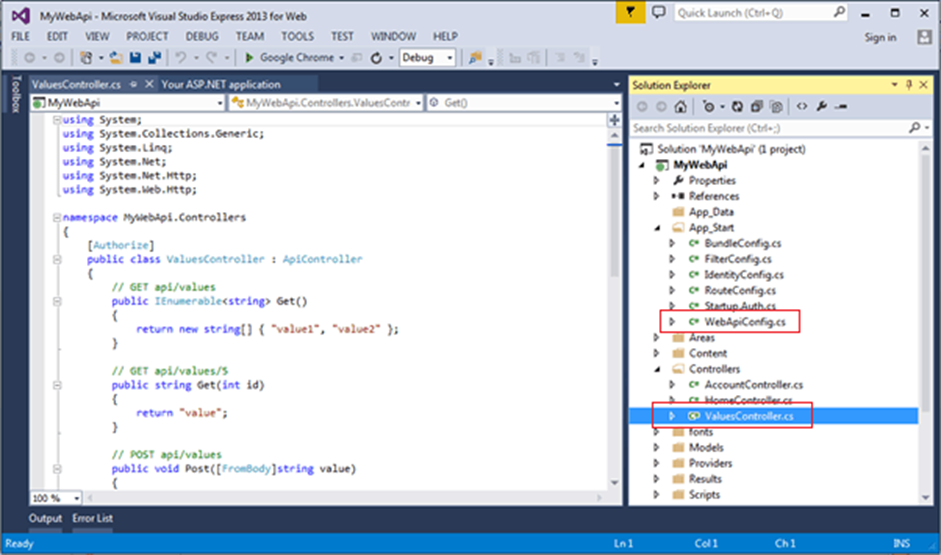Undo the last edit using the toolbar
Viewport: 941px width, 555px height.
click(x=180, y=58)
